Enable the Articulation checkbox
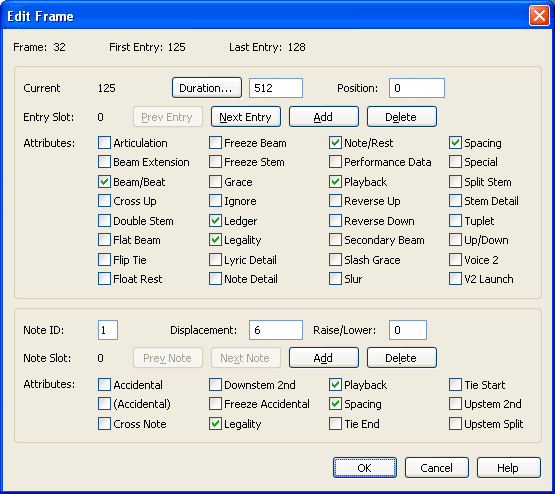The image size is (555, 494). click(x=104, y=143)
